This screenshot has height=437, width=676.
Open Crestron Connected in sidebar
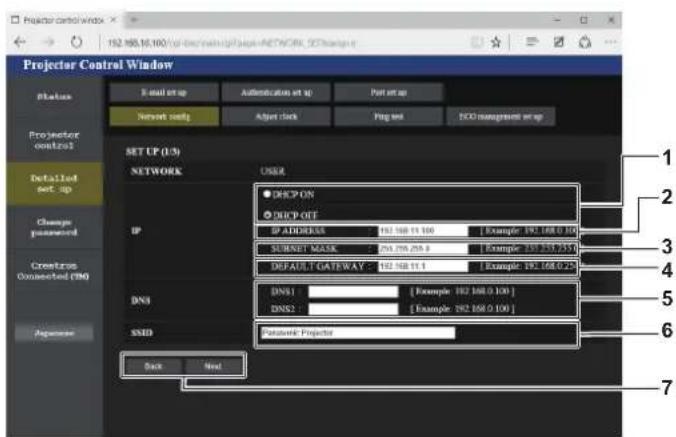(53, 271)
